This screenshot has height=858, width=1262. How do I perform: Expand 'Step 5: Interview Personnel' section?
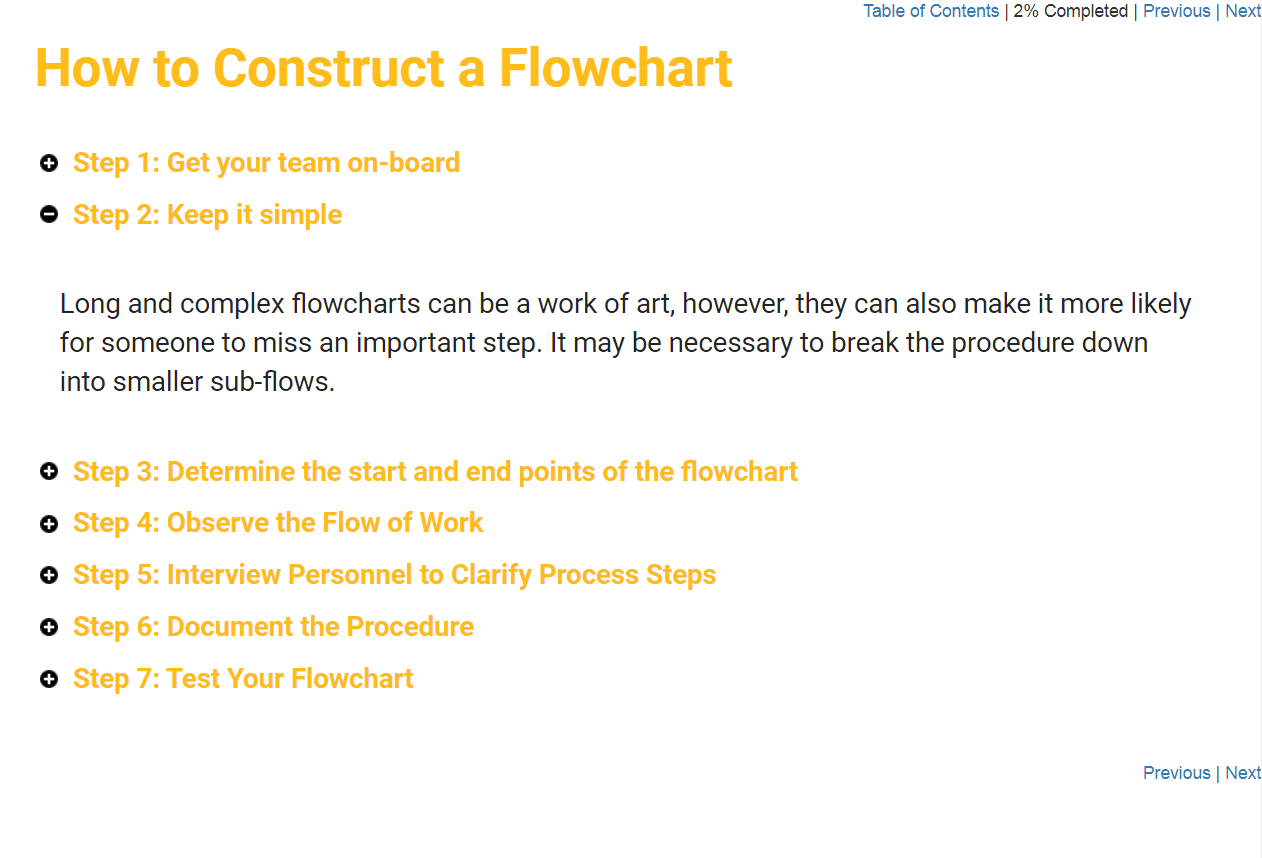pos(394,574)
